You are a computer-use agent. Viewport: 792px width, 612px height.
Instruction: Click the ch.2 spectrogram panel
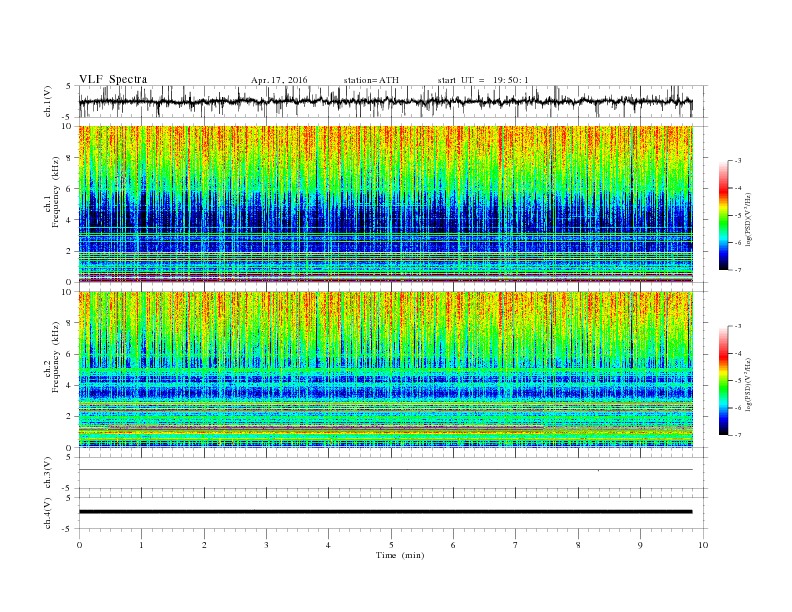point(385,369)
